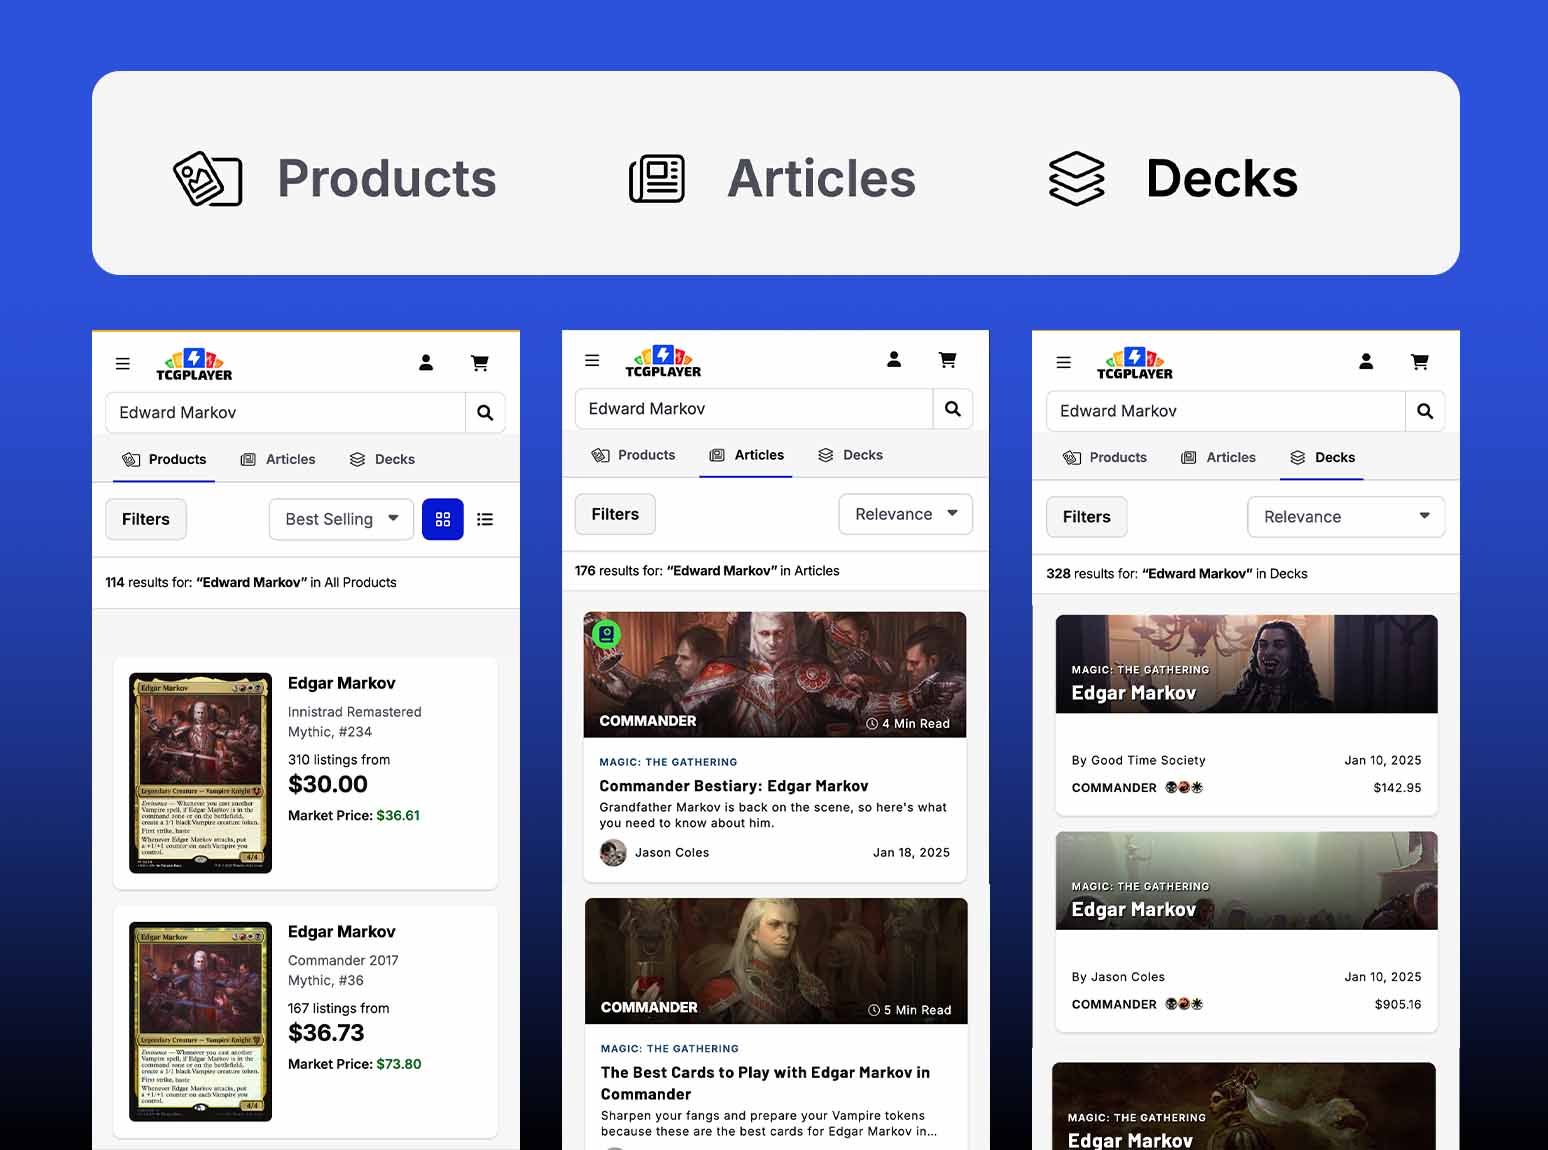Open the Filters panel in Articles view

pos(615,513)
